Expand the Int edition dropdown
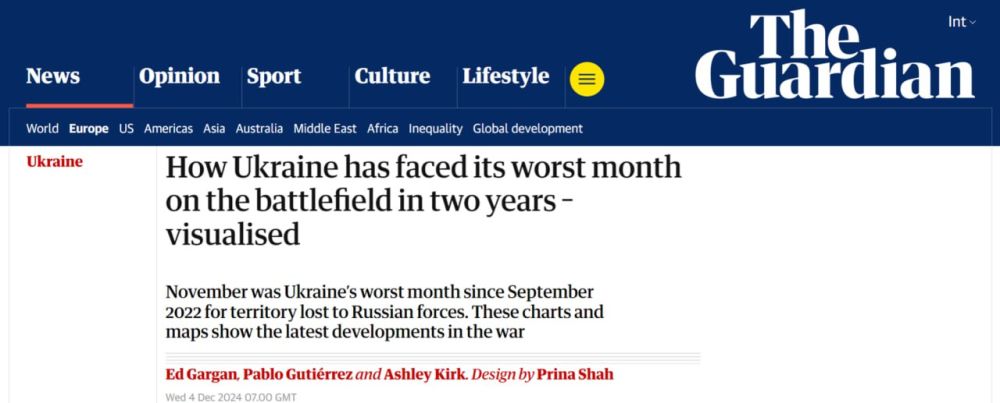1000x403 pixels. (961, 22)
